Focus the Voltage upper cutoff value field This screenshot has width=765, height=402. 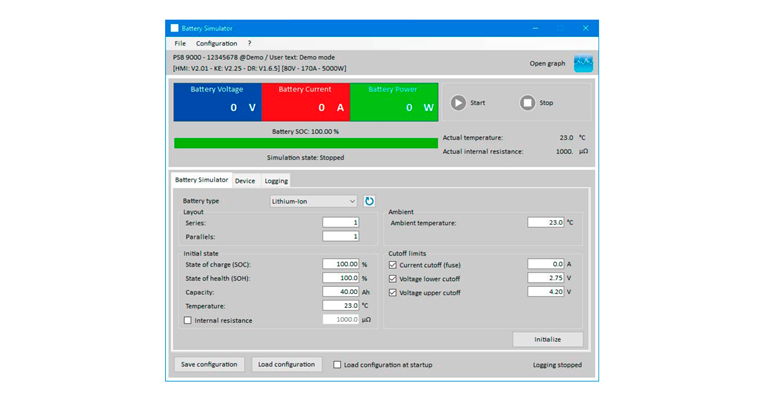pos(545,292)
